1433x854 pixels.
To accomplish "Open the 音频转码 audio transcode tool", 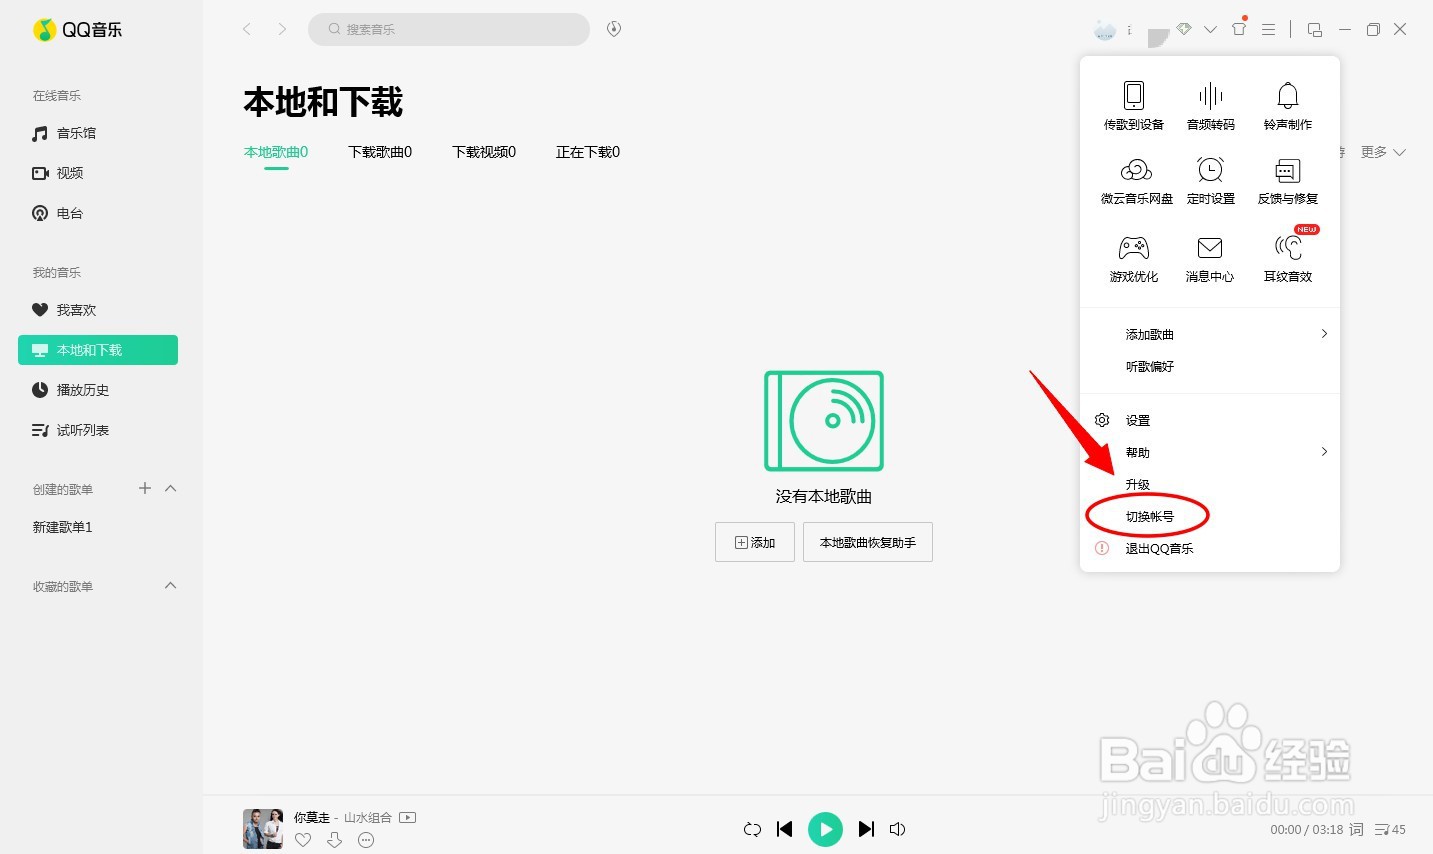I will tap(1209, 105).
